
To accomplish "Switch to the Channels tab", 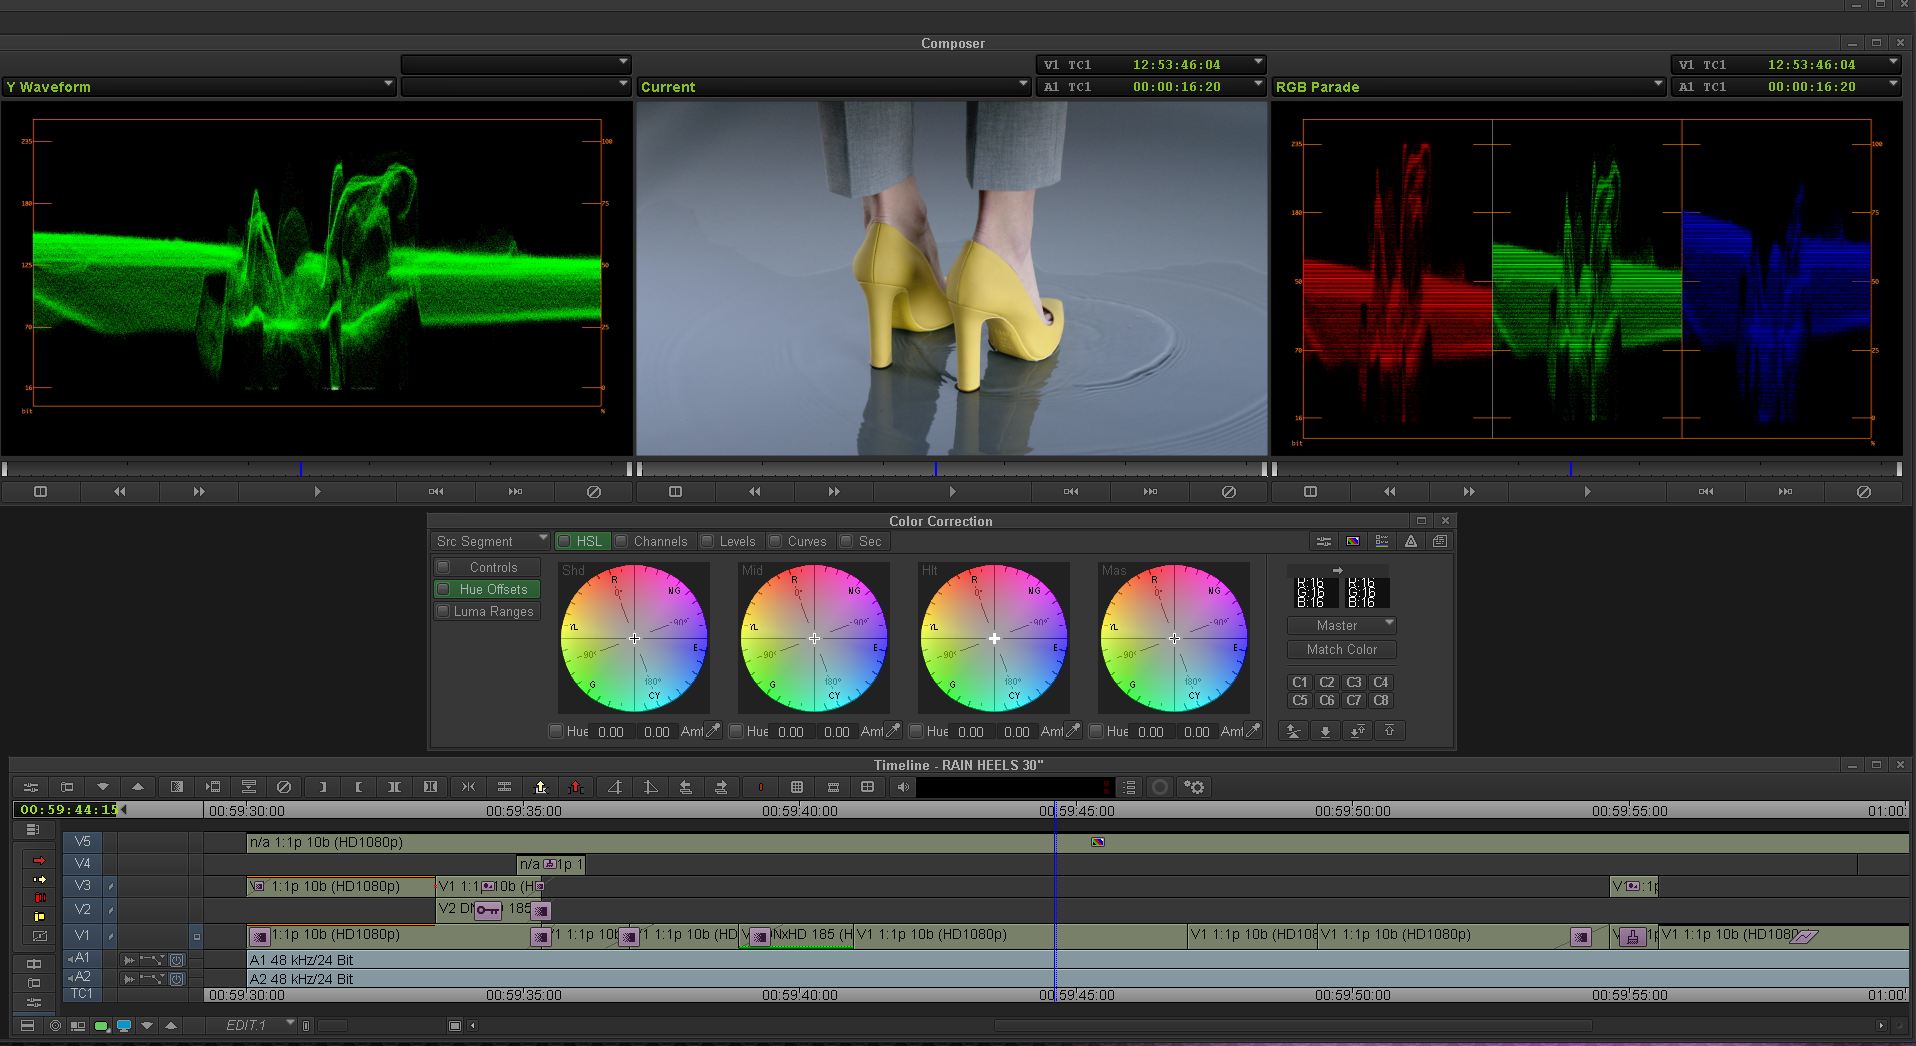I will coord(660,541).
